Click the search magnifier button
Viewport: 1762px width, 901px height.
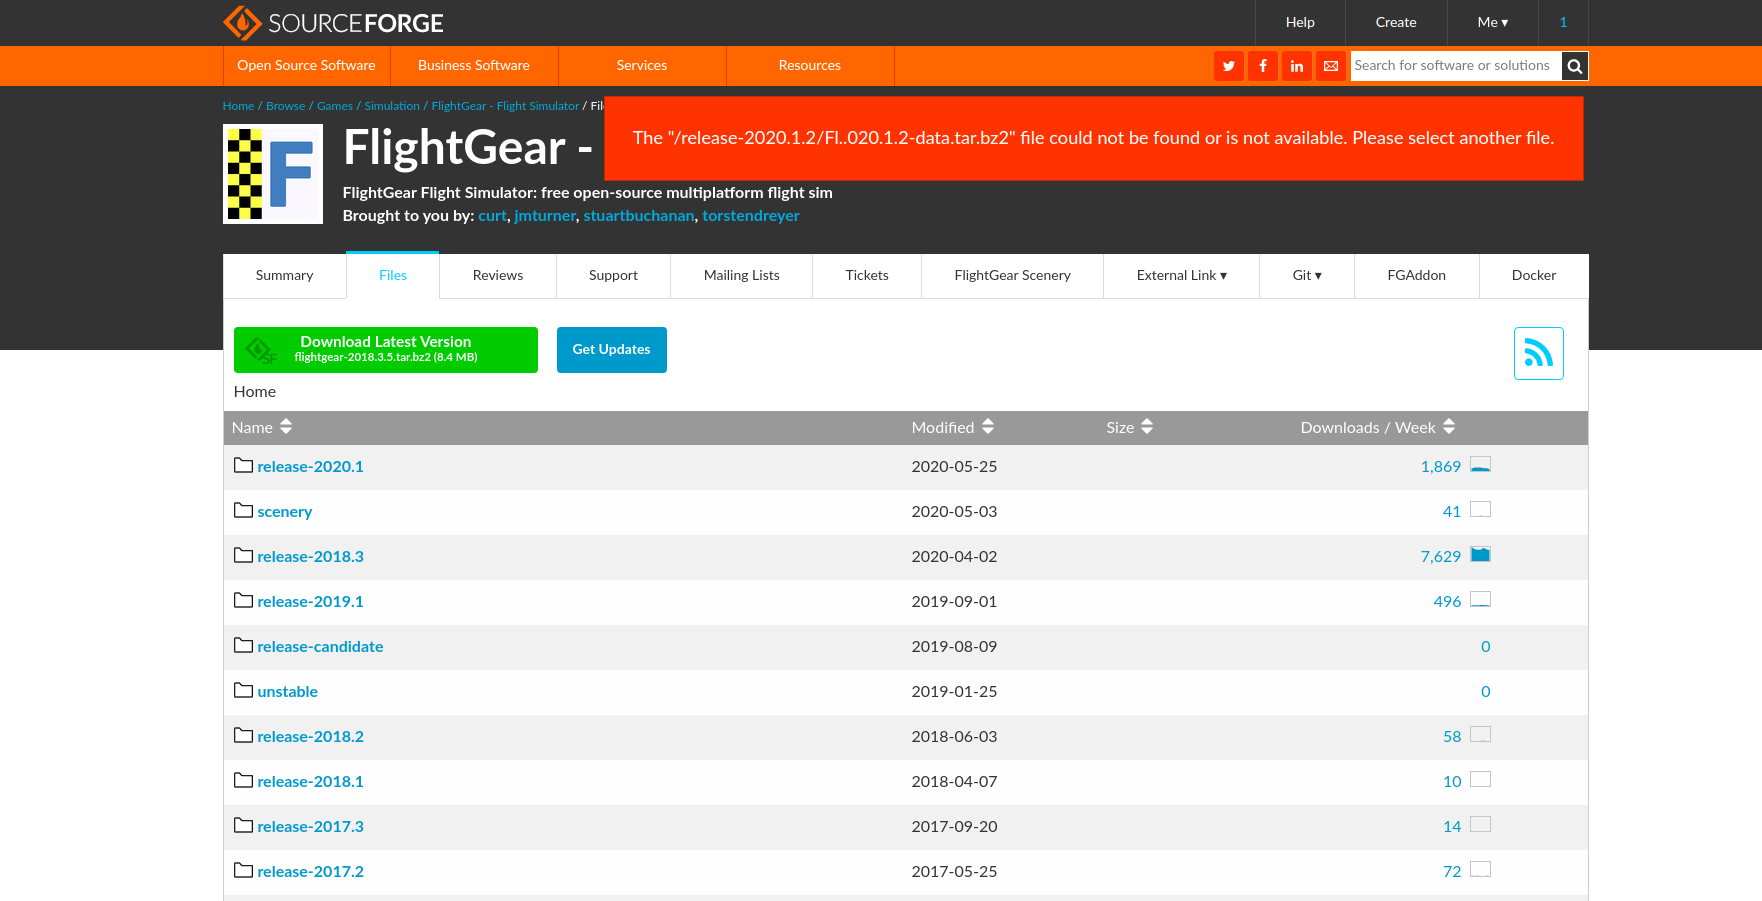click(1575, 66)
